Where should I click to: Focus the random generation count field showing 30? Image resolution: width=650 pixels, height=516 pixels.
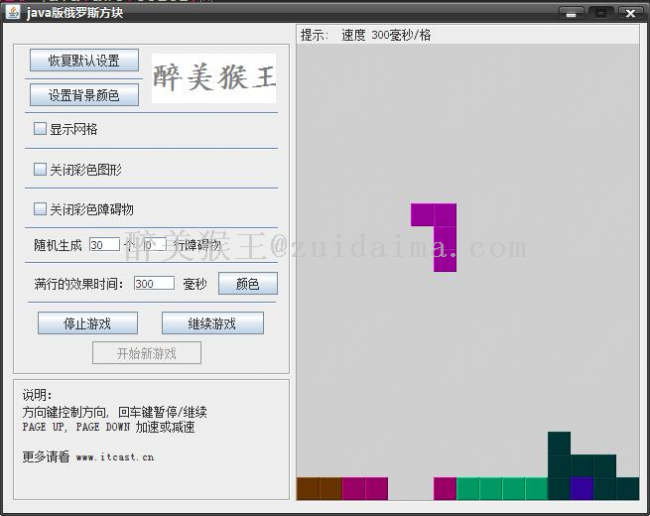[103, 245]
